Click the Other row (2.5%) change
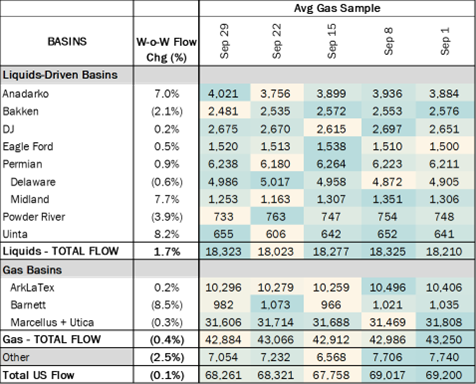Viewport: 476px width, 384px height. tap(167, 358)
